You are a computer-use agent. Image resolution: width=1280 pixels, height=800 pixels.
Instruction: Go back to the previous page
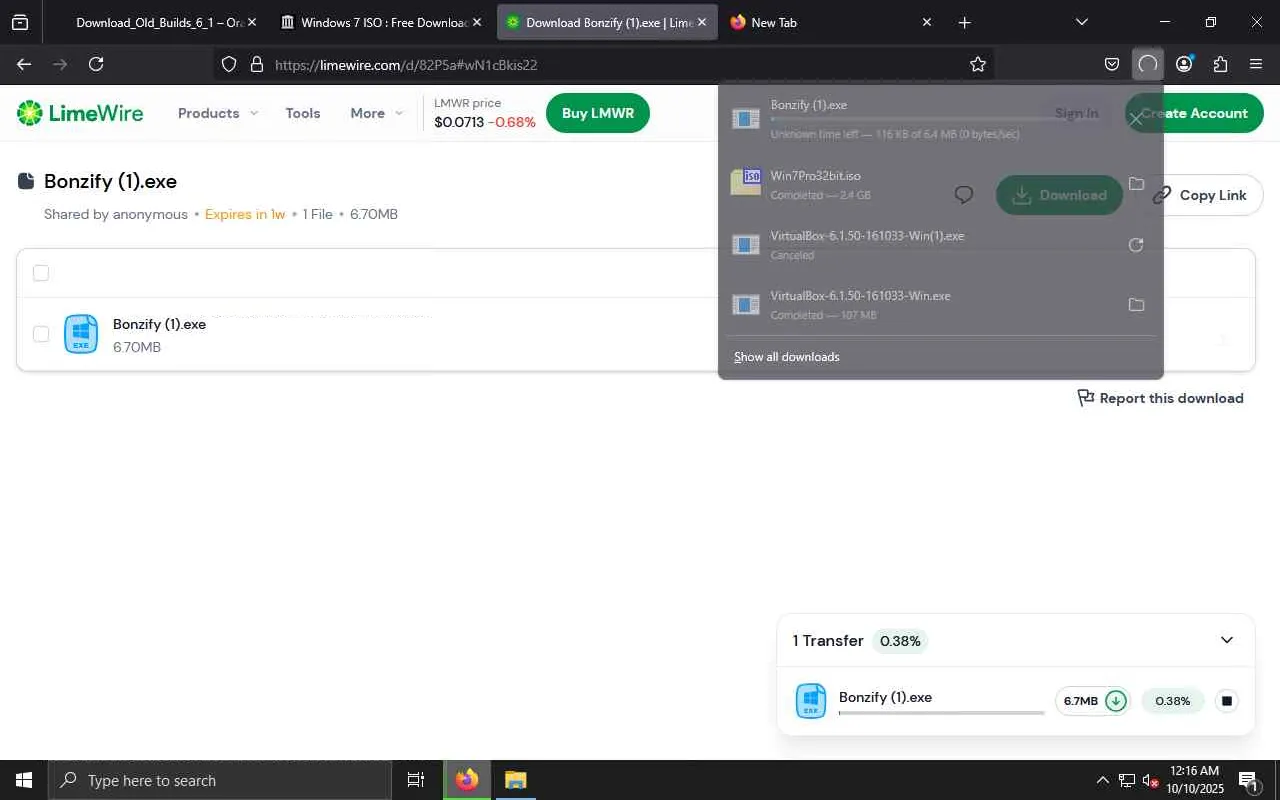coord(24,64)
